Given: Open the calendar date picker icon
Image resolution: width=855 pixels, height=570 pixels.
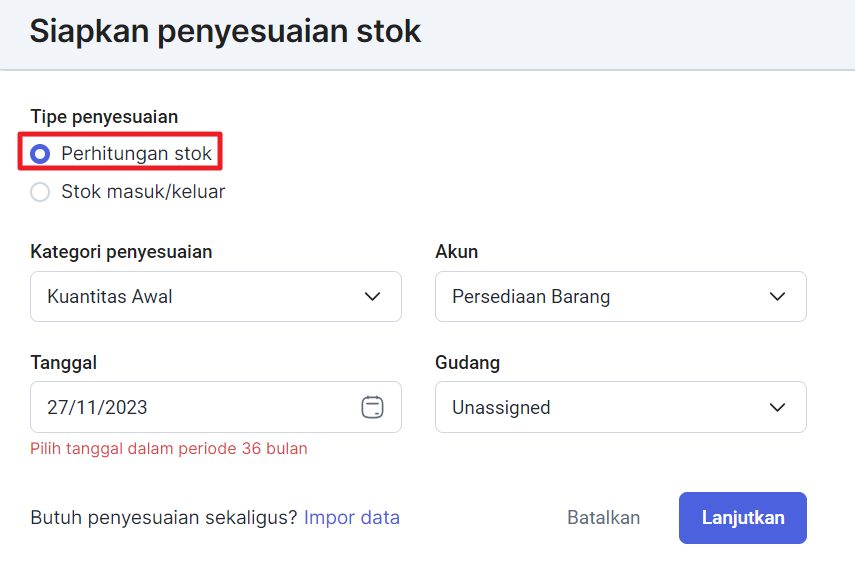Looking at the screenshot, I should (x=372, y=407).
